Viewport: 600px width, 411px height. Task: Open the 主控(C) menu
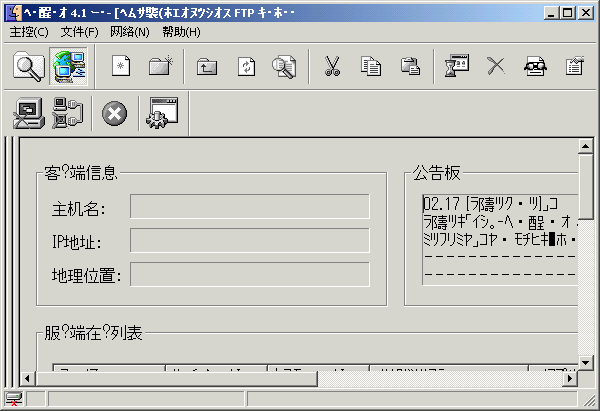[x=28, y=32]
